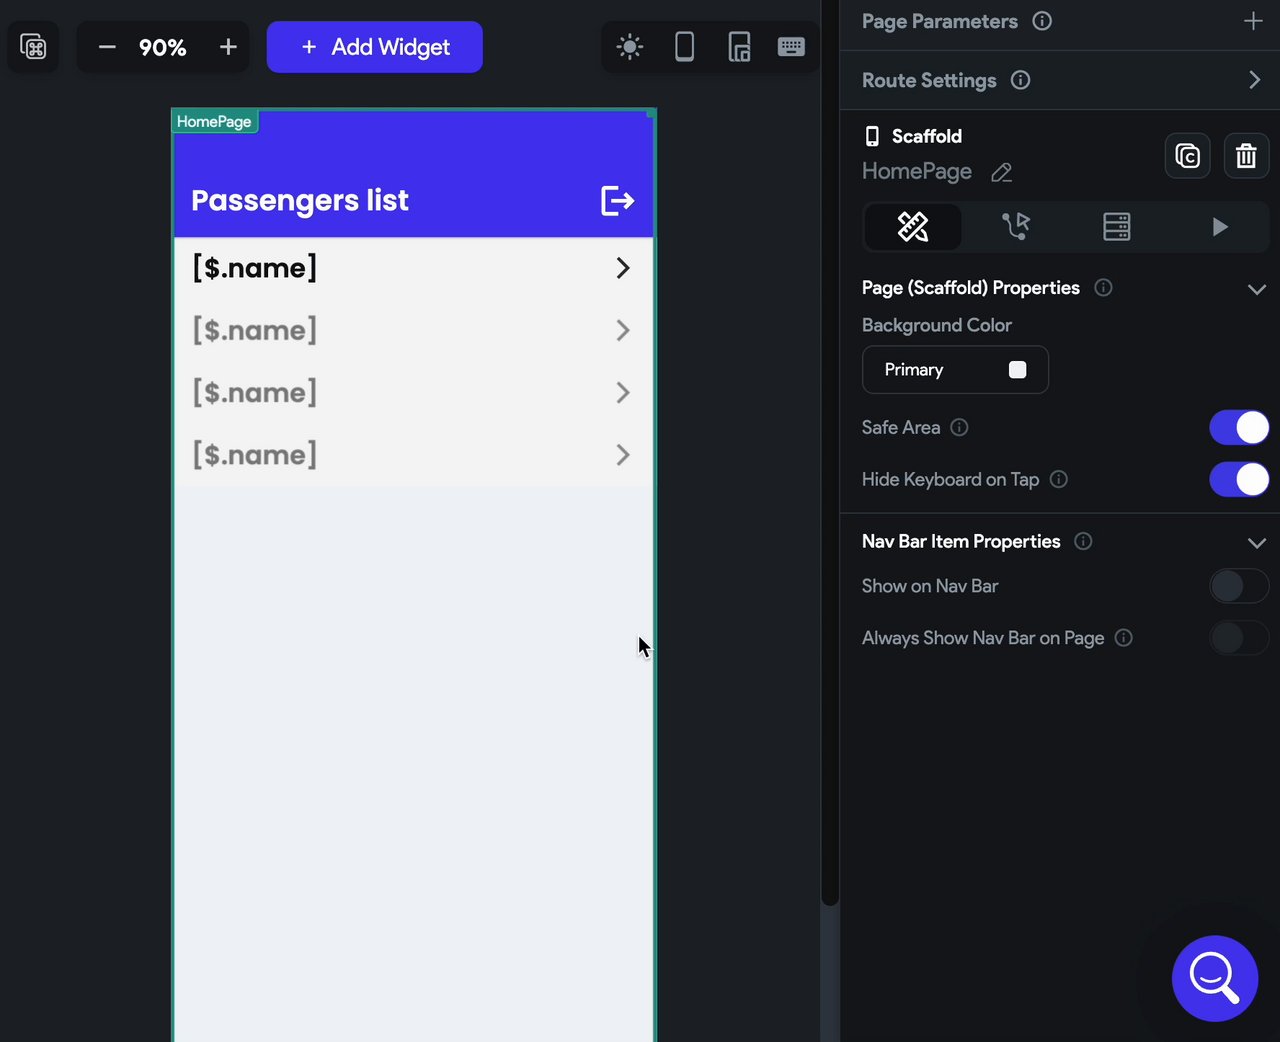1280x1042 pixels.
Task: Click the Add Widget button
Action: pos(374,47)
